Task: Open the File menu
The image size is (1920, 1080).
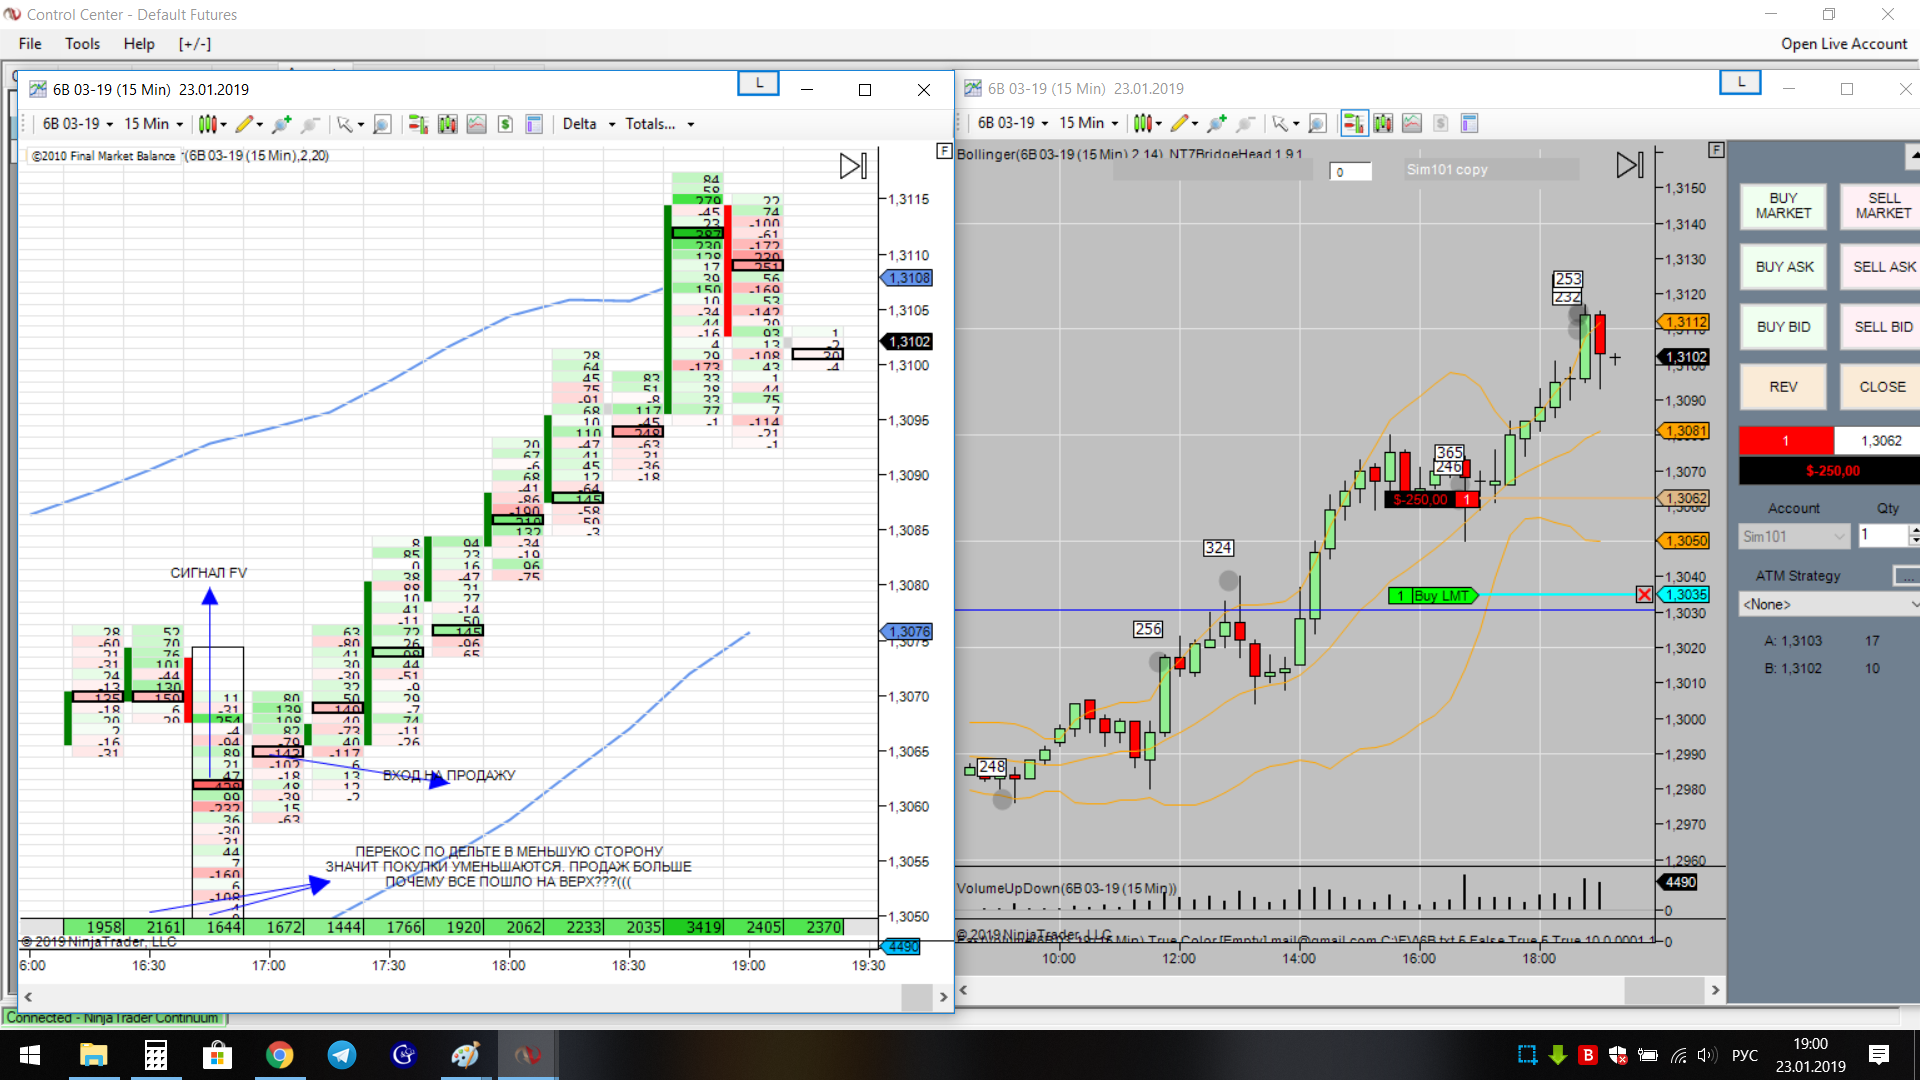Action: [30, 44]
